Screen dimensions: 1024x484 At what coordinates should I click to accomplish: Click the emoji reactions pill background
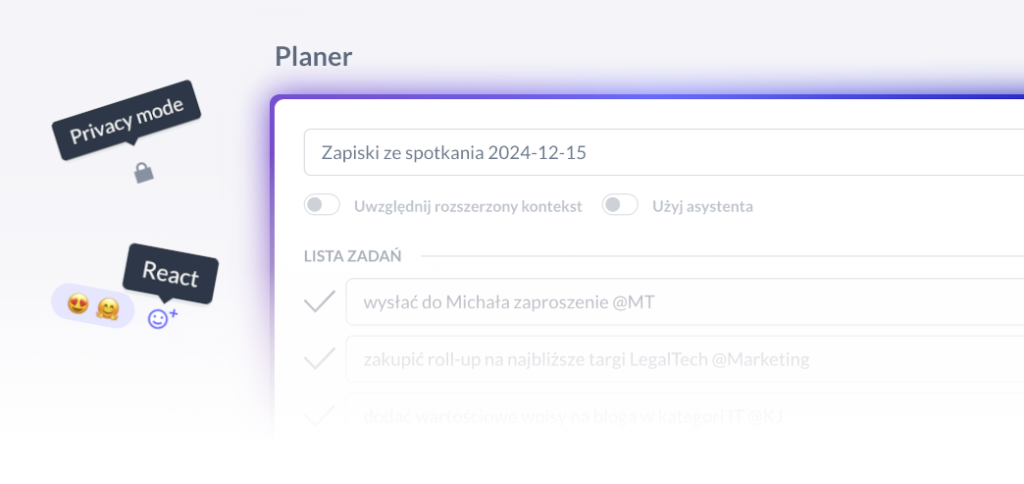pyautogui.click(x=93, y=306)
